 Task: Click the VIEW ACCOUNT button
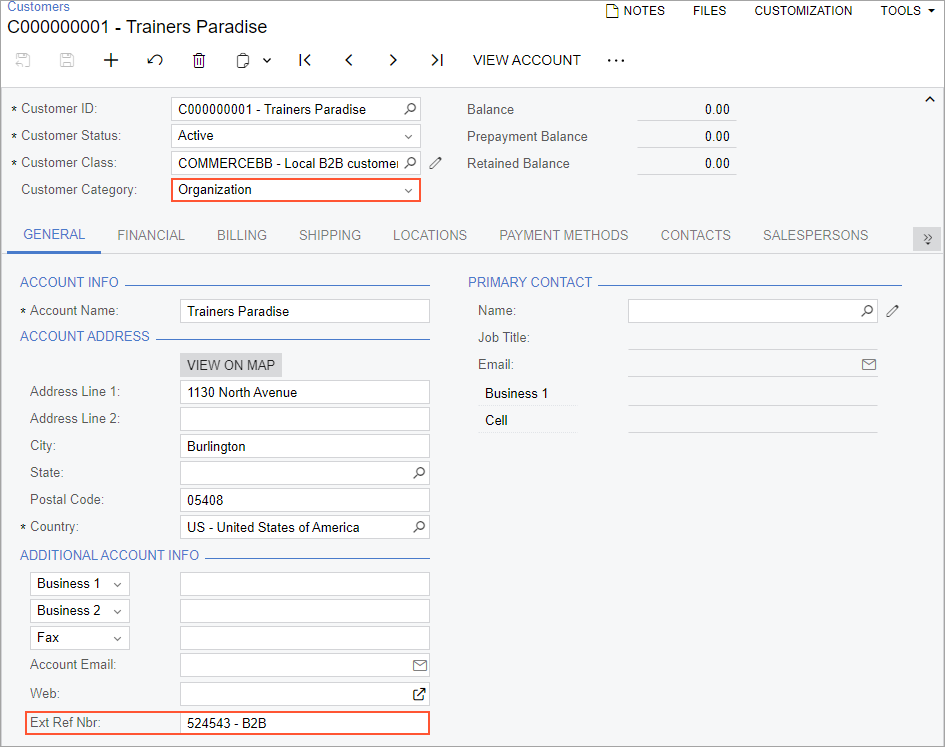[x=527, y=60]
